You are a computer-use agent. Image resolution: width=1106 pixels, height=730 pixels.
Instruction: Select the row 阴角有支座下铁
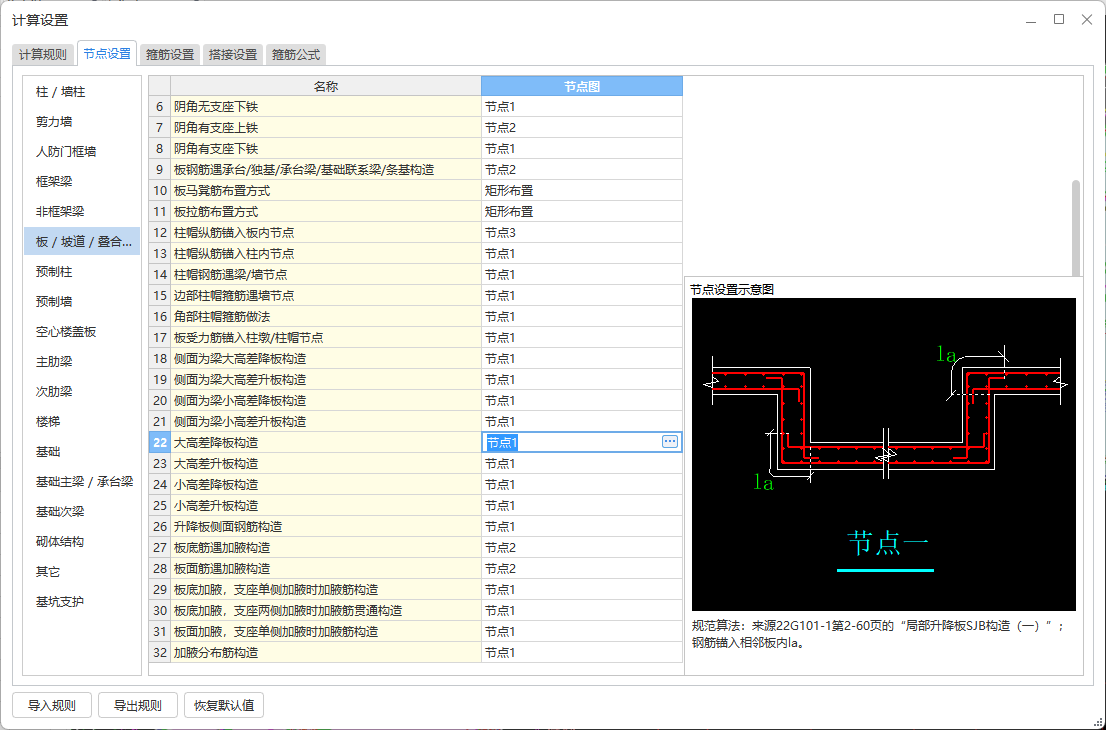[415, 149]
